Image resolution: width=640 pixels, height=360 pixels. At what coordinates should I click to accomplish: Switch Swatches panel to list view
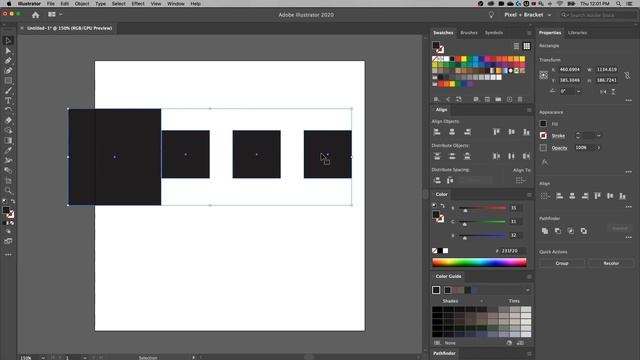click(x=516, y=46)
